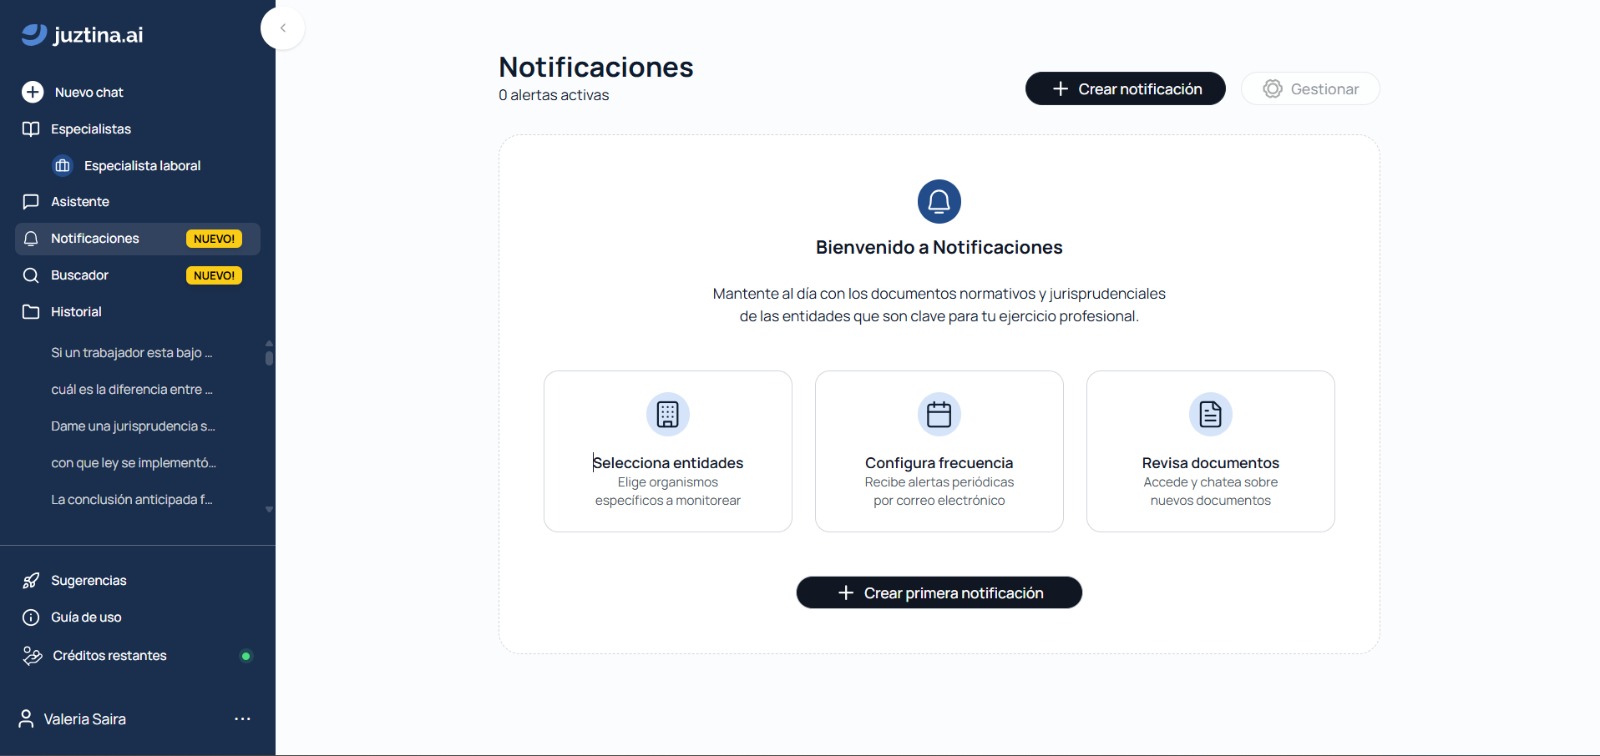
Task: Click the large blue bell welcome icon
Action: pos(939,202)
